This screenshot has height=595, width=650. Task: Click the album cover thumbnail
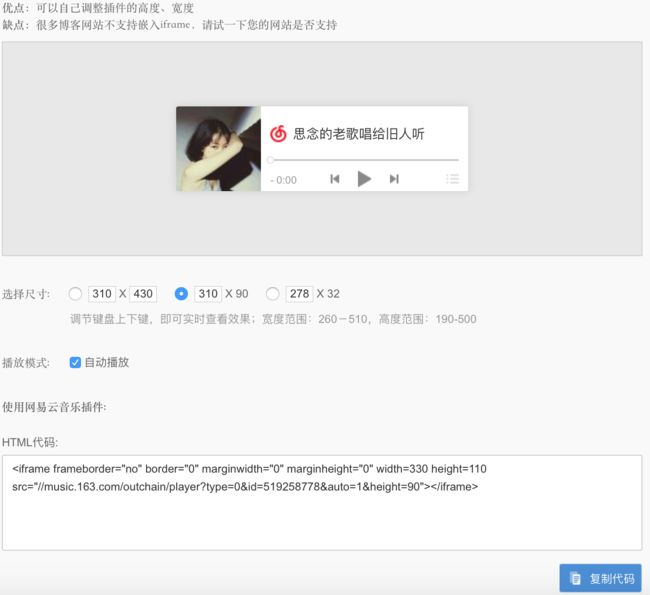click(x=218, y=148)
